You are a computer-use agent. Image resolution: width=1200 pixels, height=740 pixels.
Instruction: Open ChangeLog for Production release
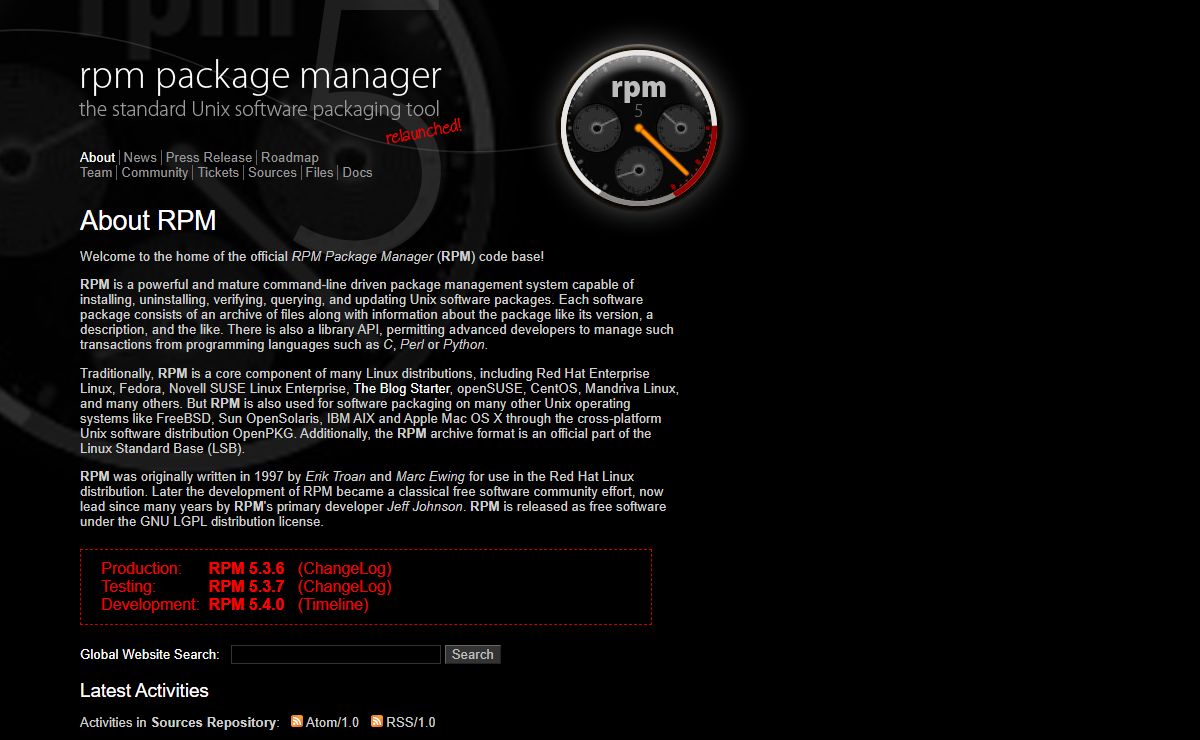pyautogui.click(x=345, y=568)
